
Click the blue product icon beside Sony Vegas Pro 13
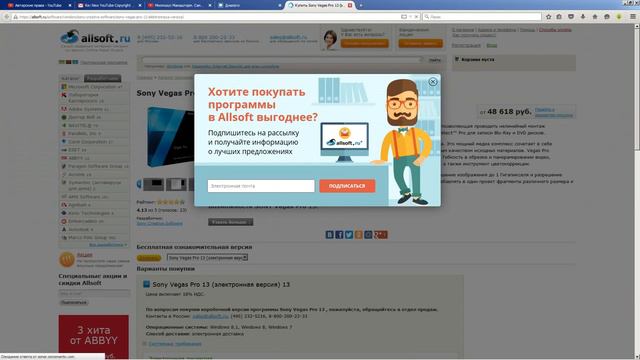coord(146,284)
